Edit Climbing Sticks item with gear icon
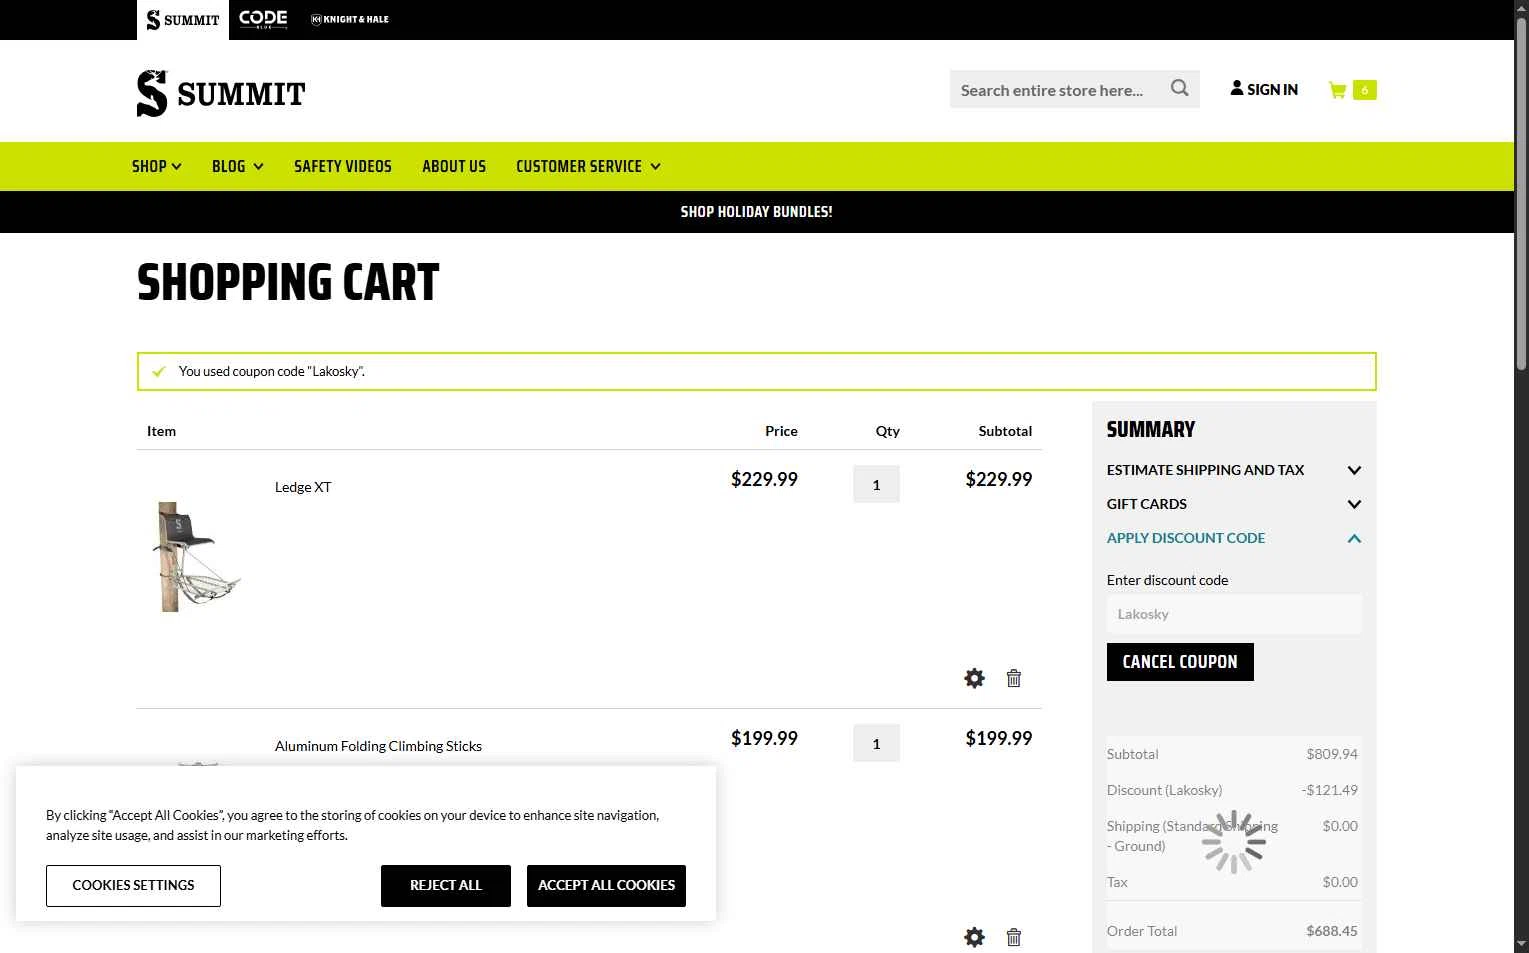The height and width of the screenshot is (953, 1529). pos(974,937)
